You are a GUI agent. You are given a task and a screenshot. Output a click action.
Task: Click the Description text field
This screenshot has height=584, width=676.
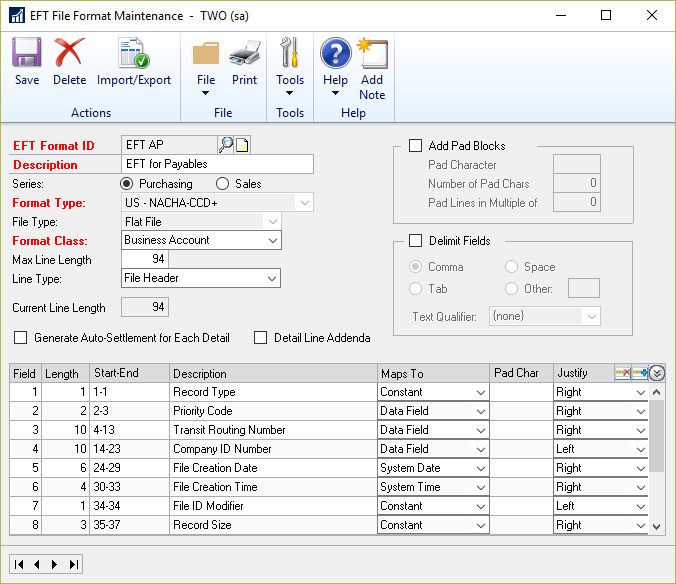(217, 164)
